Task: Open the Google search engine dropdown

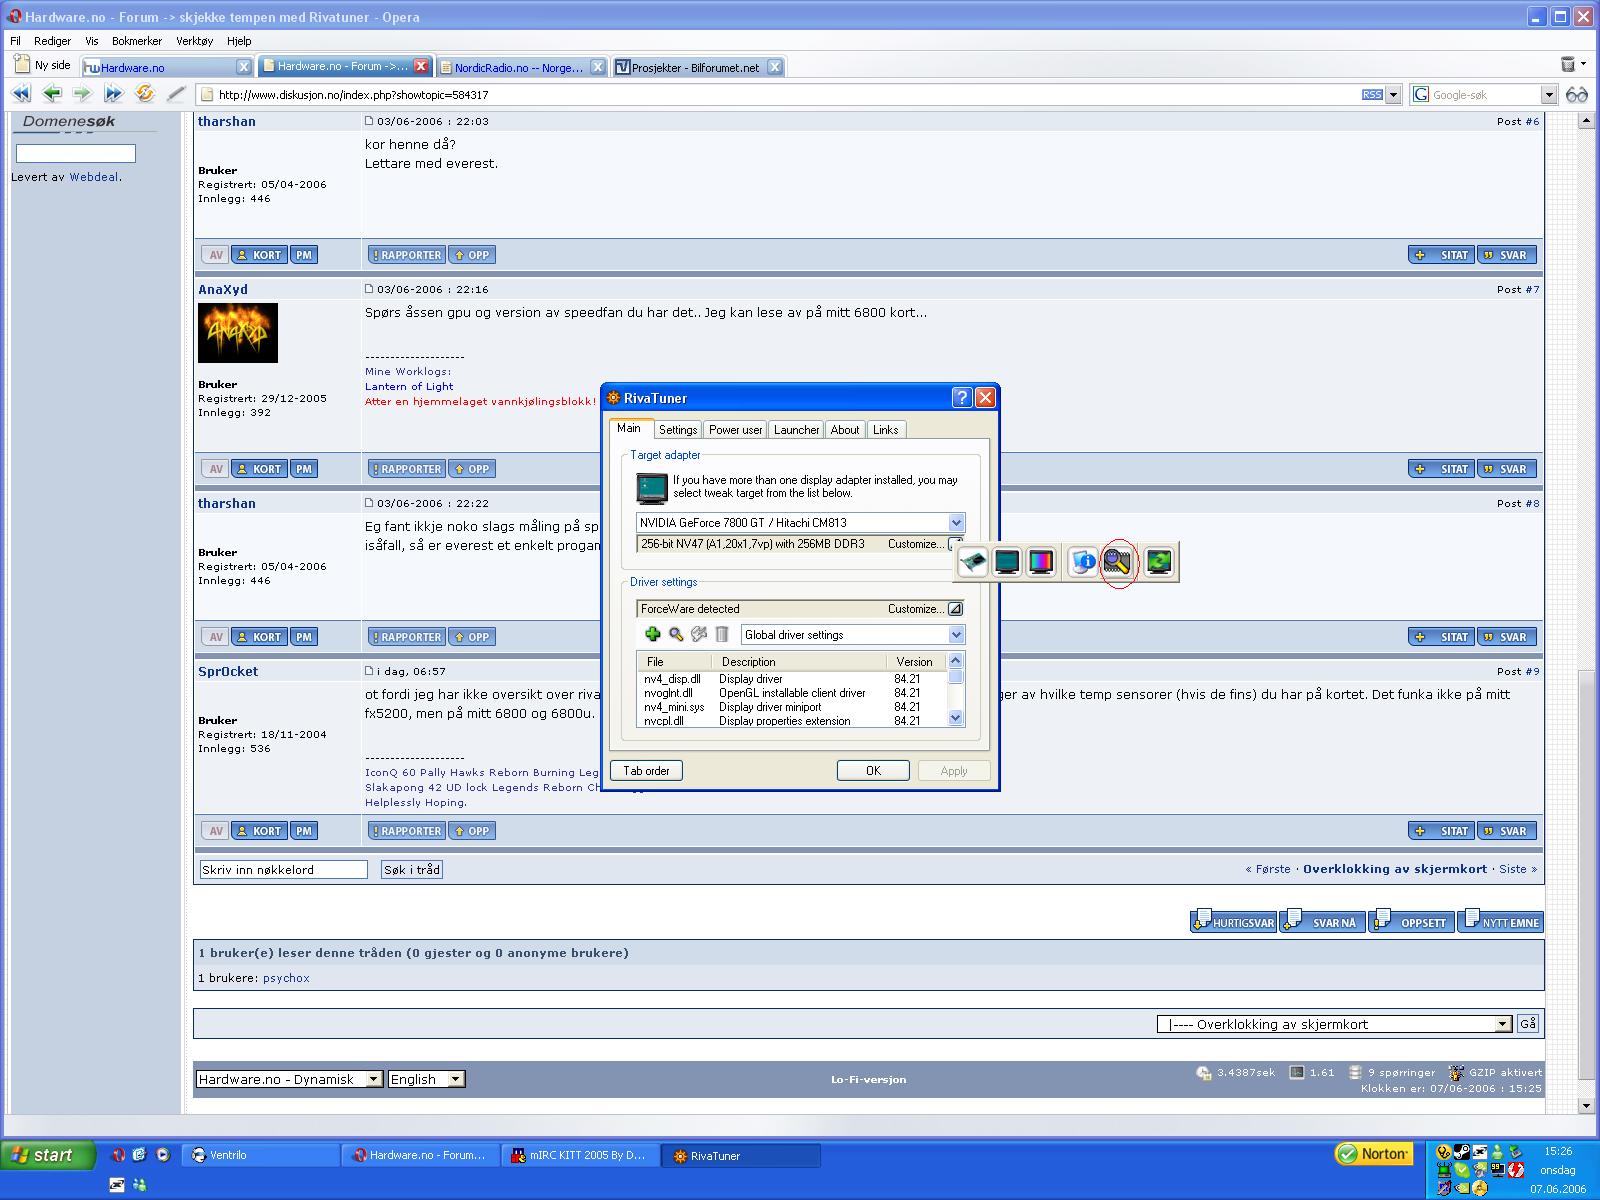Action: (x=1549, y=95)
